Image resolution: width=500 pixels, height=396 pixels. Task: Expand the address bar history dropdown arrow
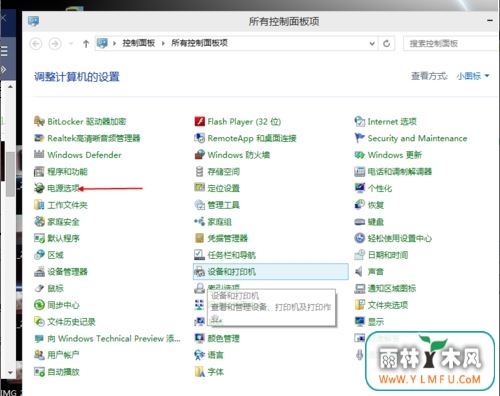[372, 43]
